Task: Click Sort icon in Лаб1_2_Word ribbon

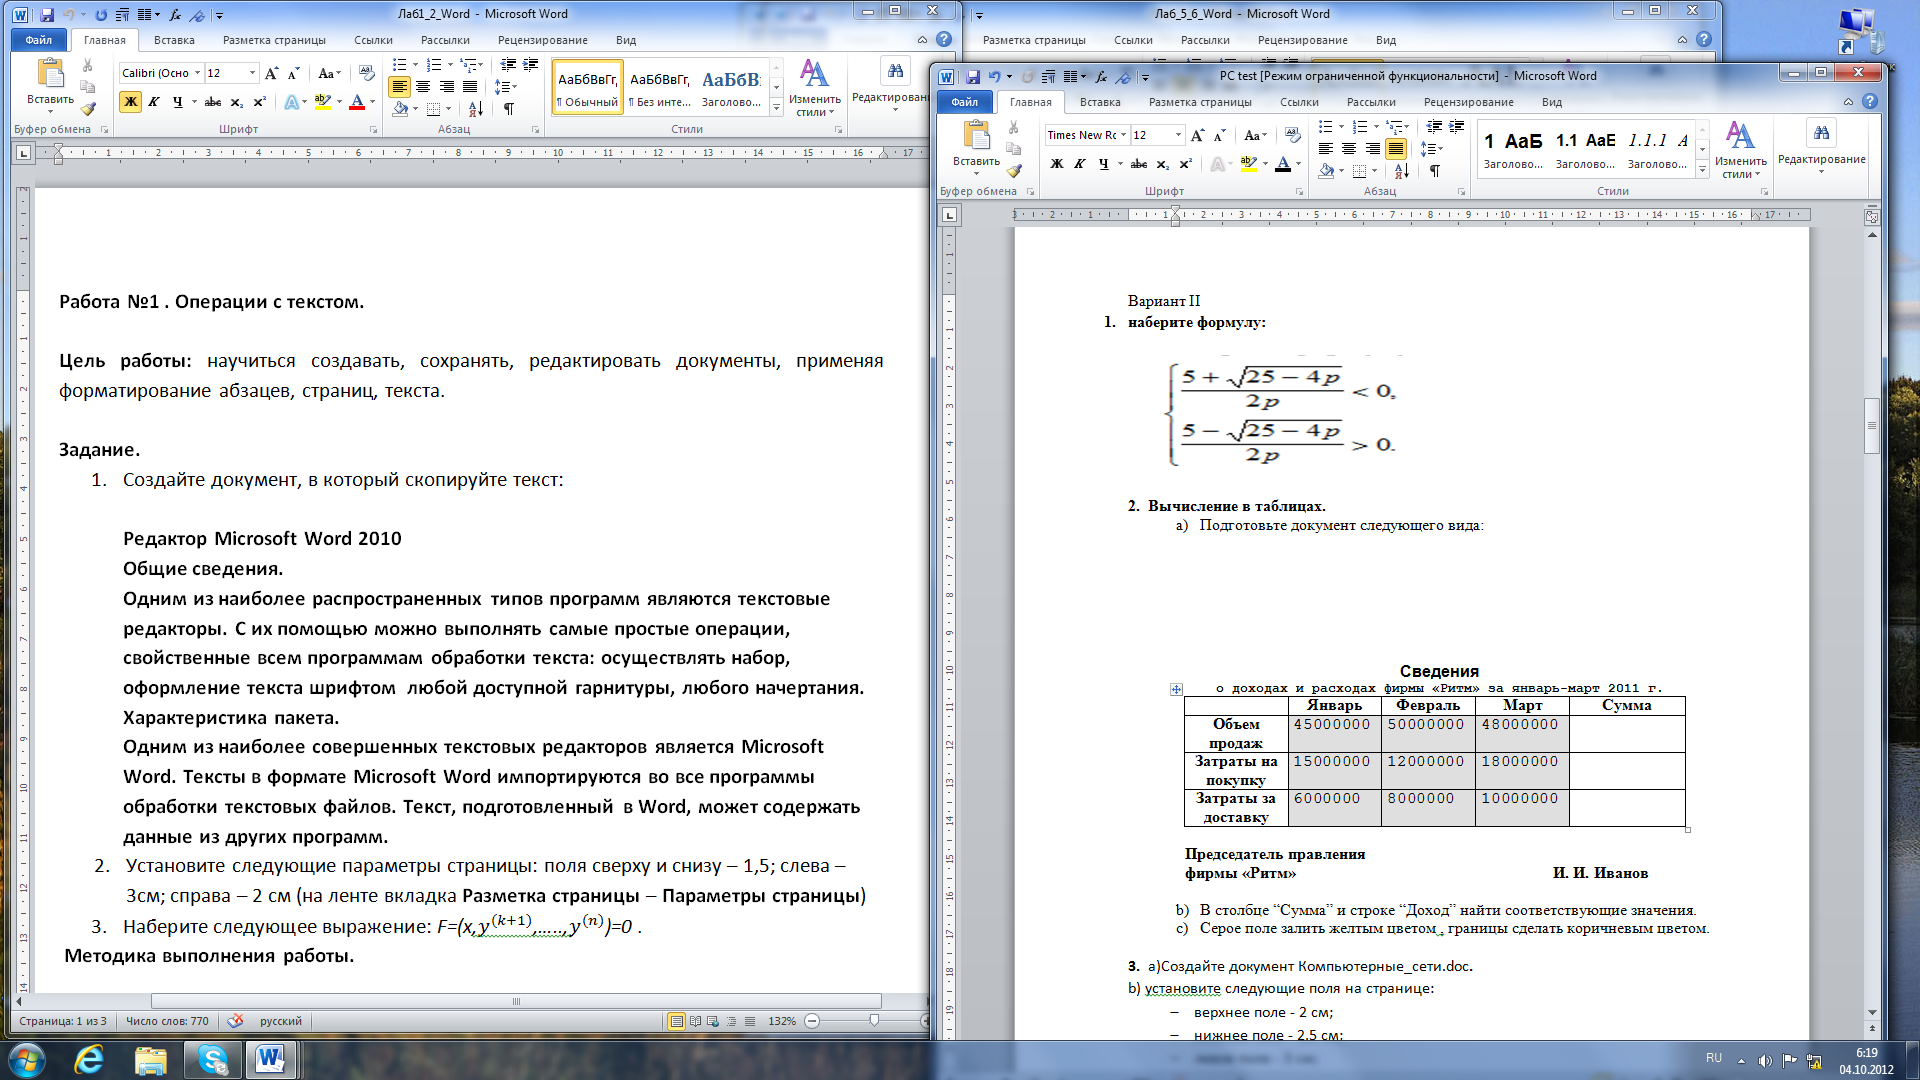Action: coord(476,108)
